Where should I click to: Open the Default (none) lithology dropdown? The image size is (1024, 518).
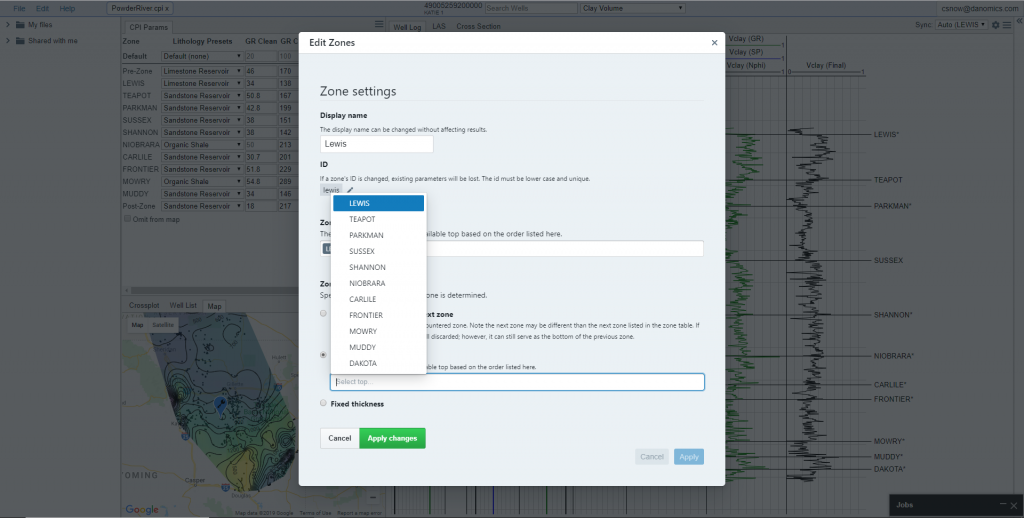click(202, 56)
